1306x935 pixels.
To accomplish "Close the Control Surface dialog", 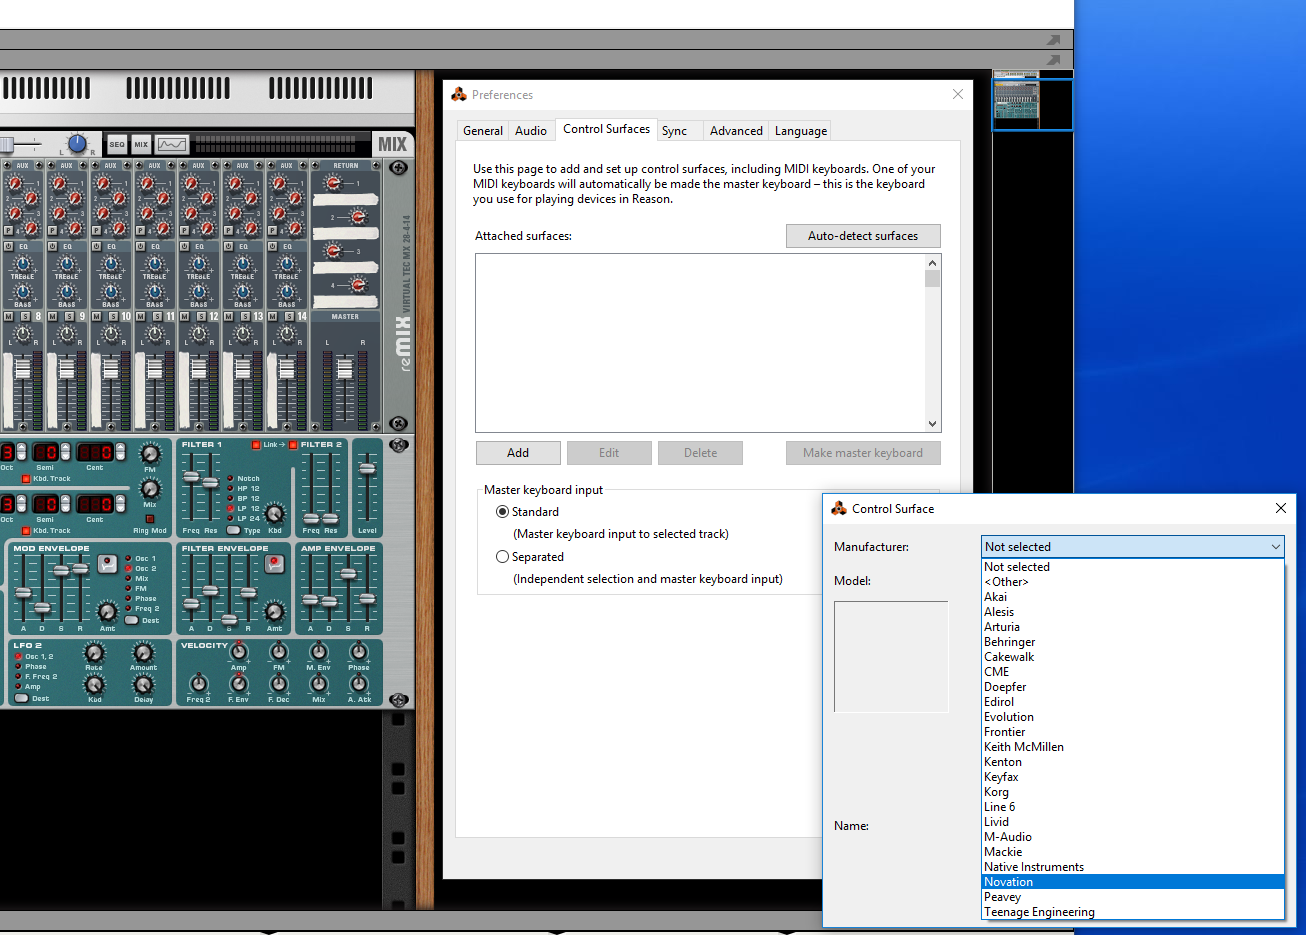I will click(1281, 508).
